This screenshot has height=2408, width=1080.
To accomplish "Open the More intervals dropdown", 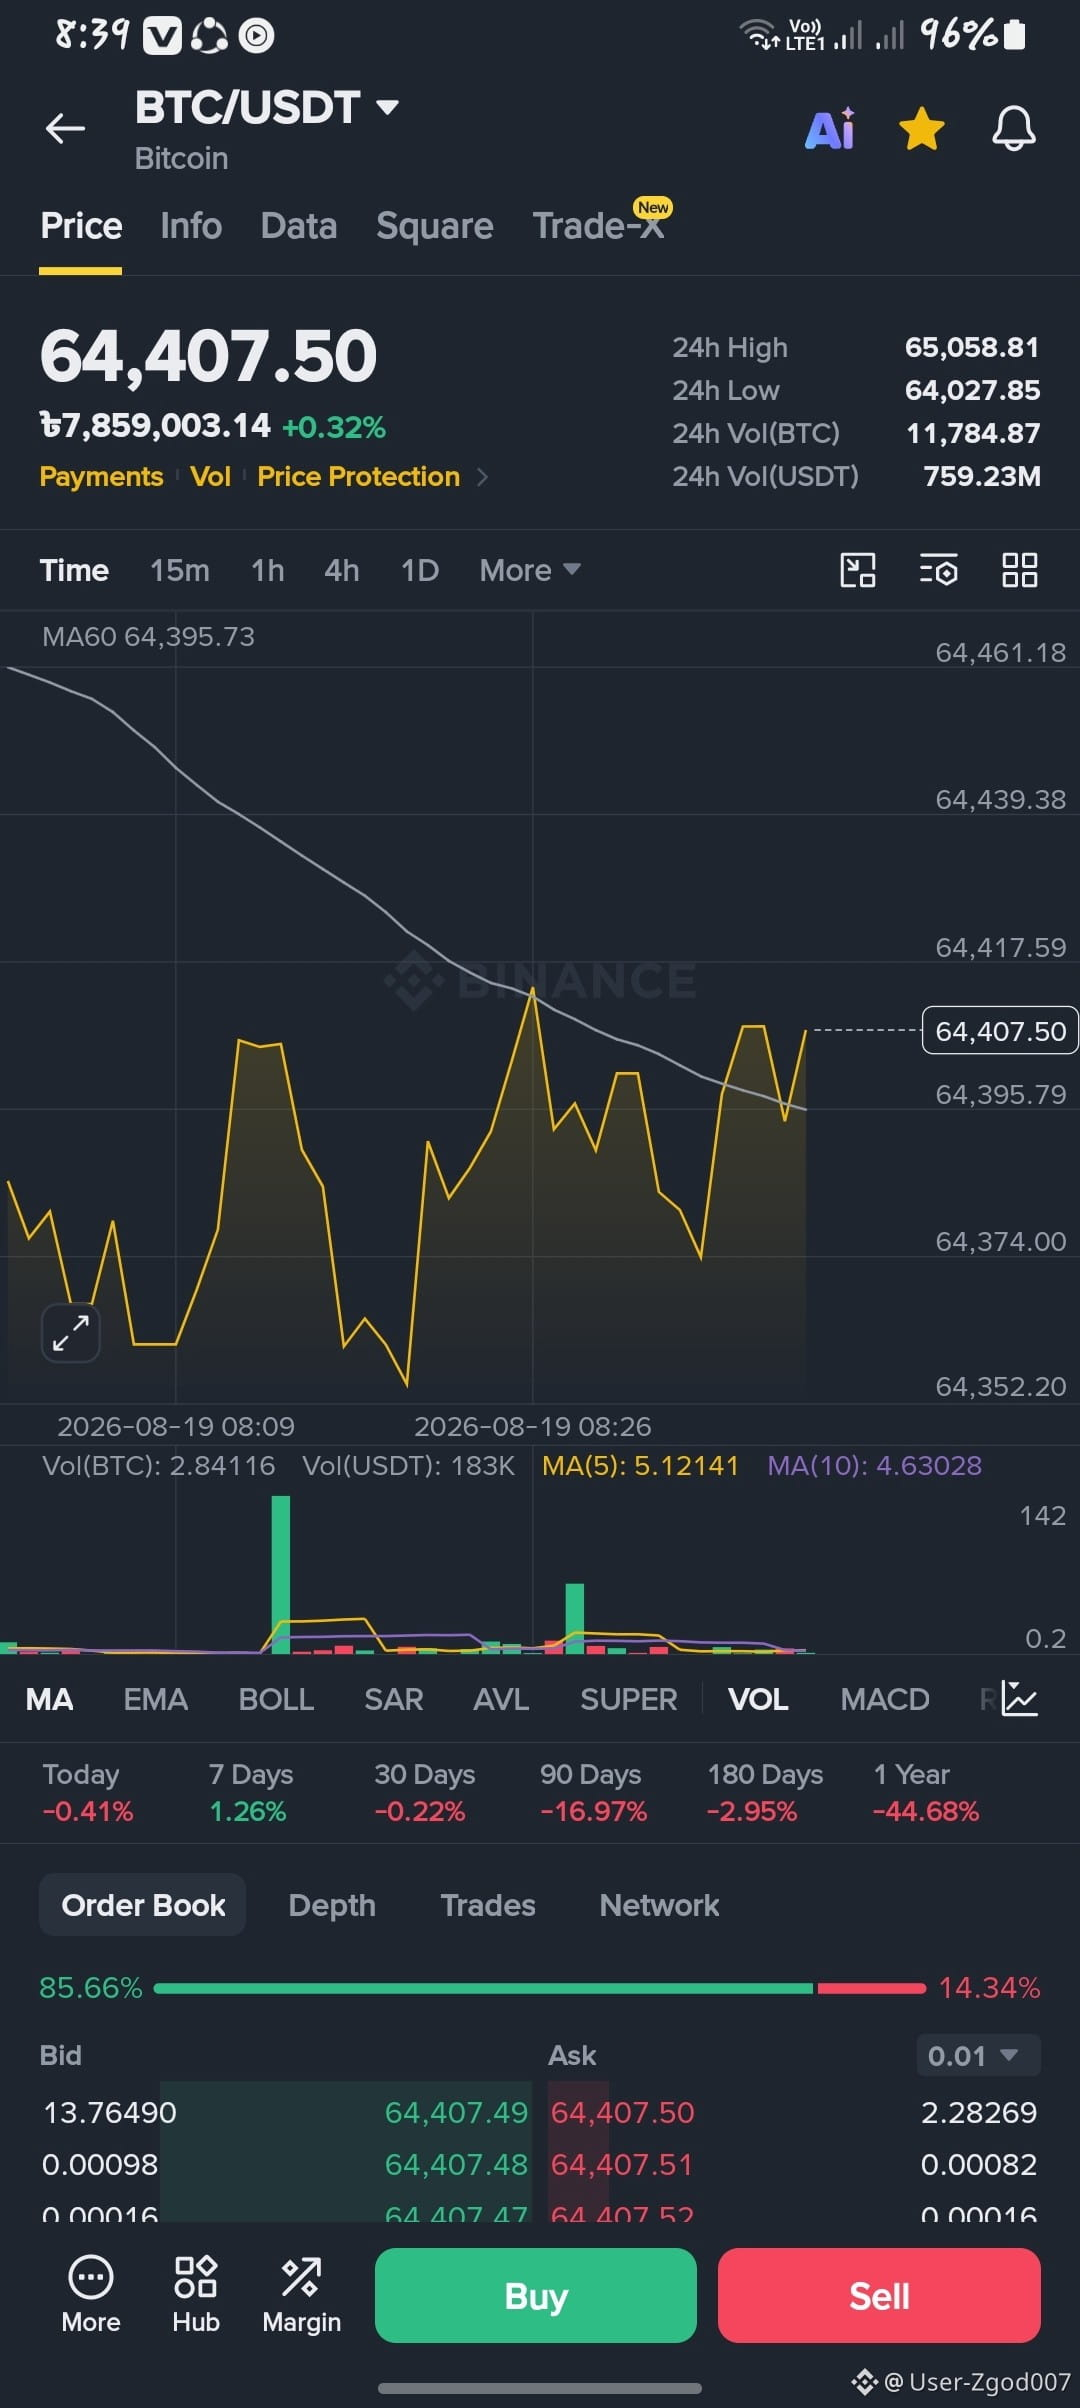I will [x=530, y=570].
